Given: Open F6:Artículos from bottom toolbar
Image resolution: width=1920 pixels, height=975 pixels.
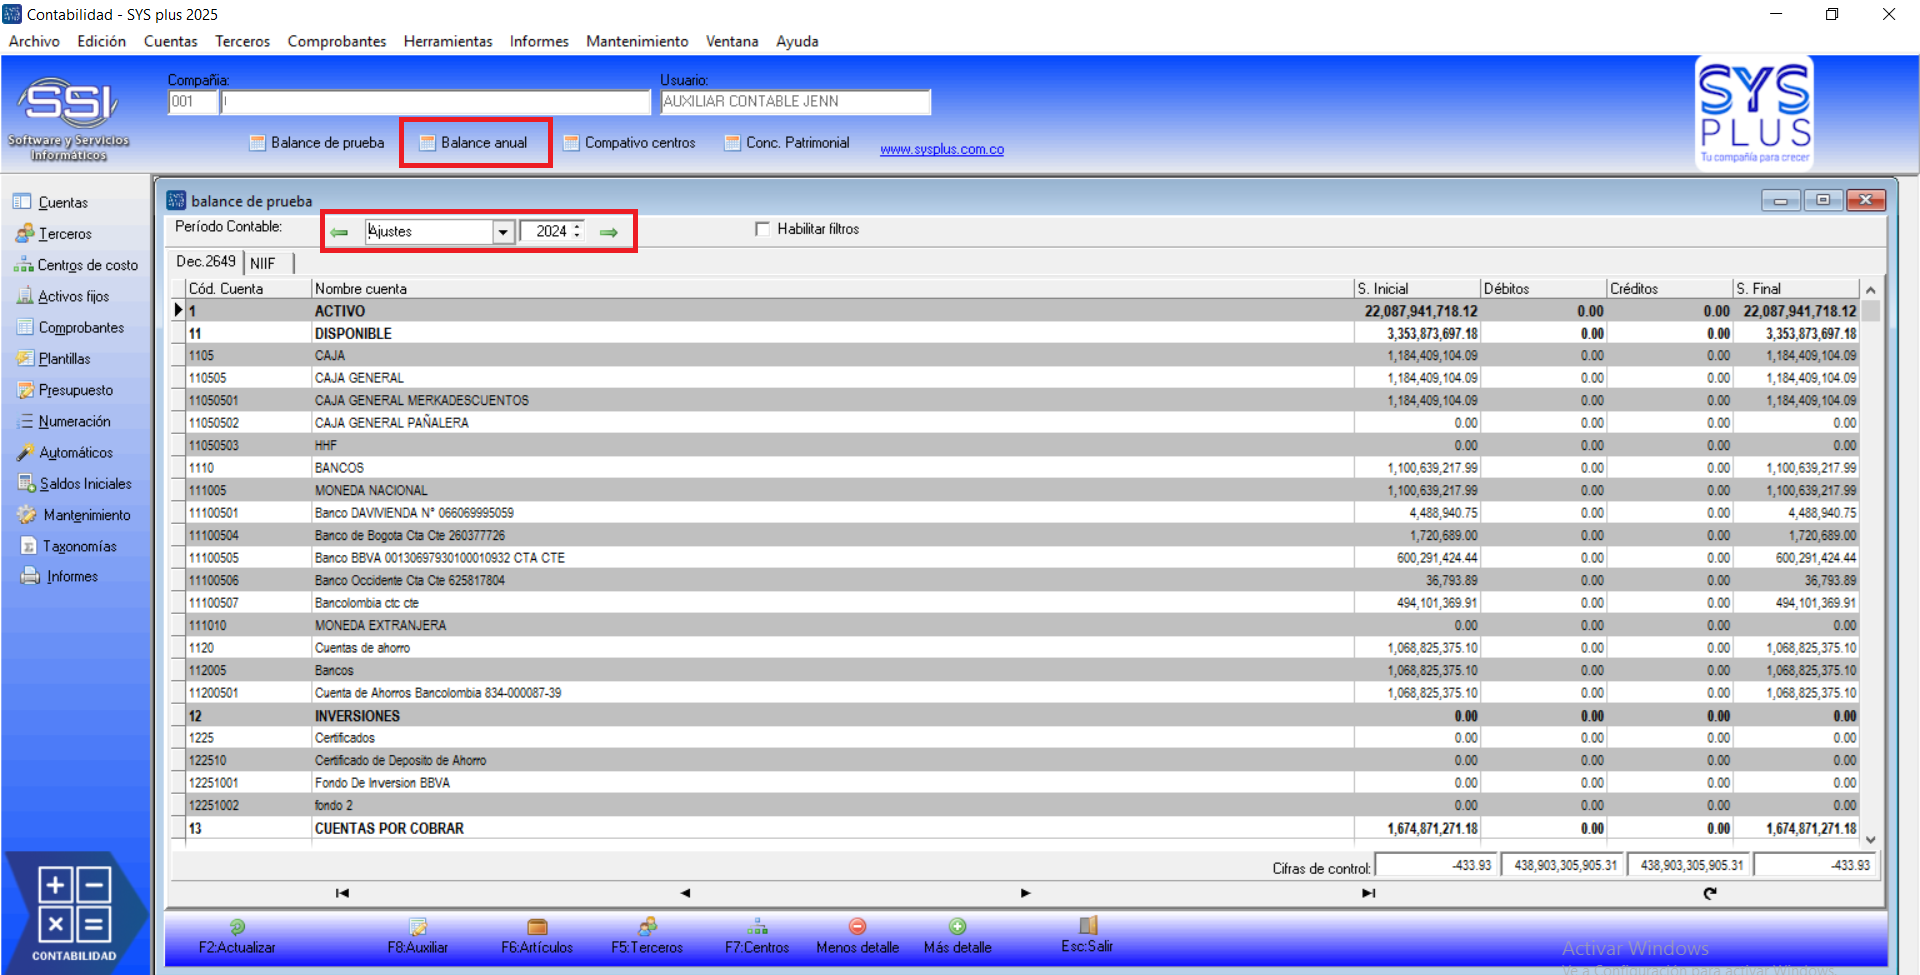Looking at the screenshot, I should coord(537,937).
